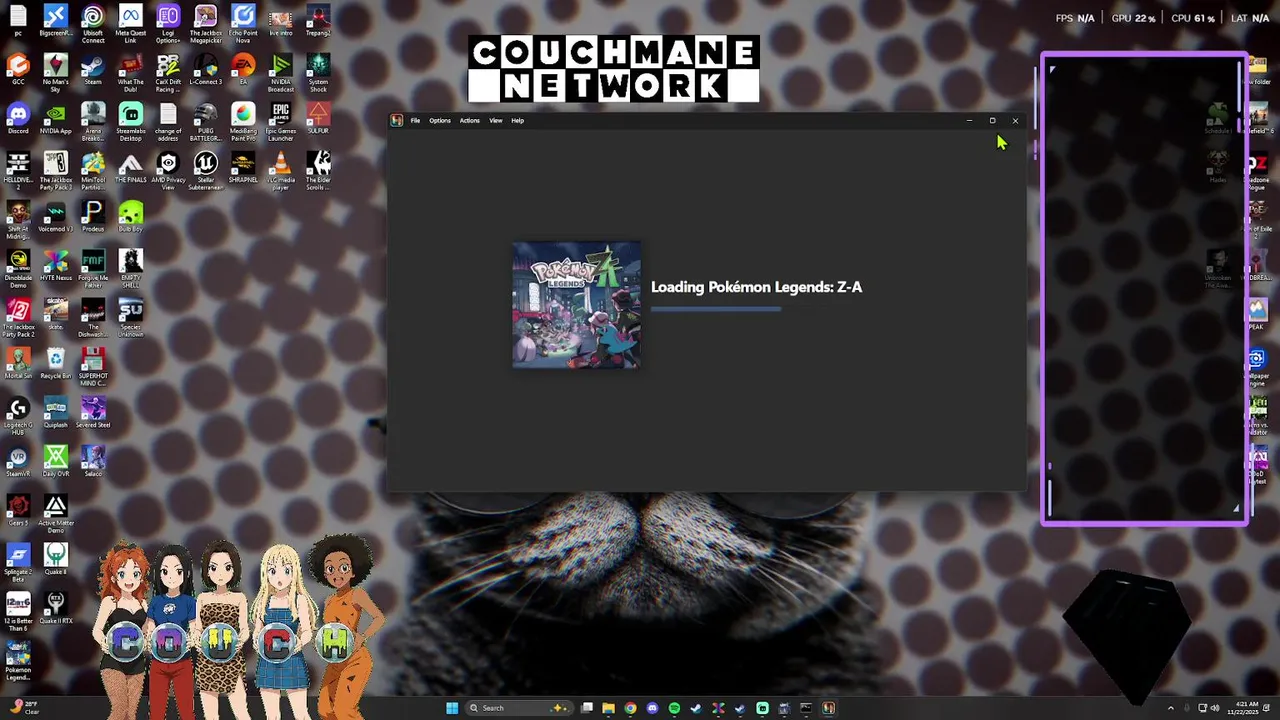Close the emulator window
Screen dimensions: 1280x720
click(1015, 121)
